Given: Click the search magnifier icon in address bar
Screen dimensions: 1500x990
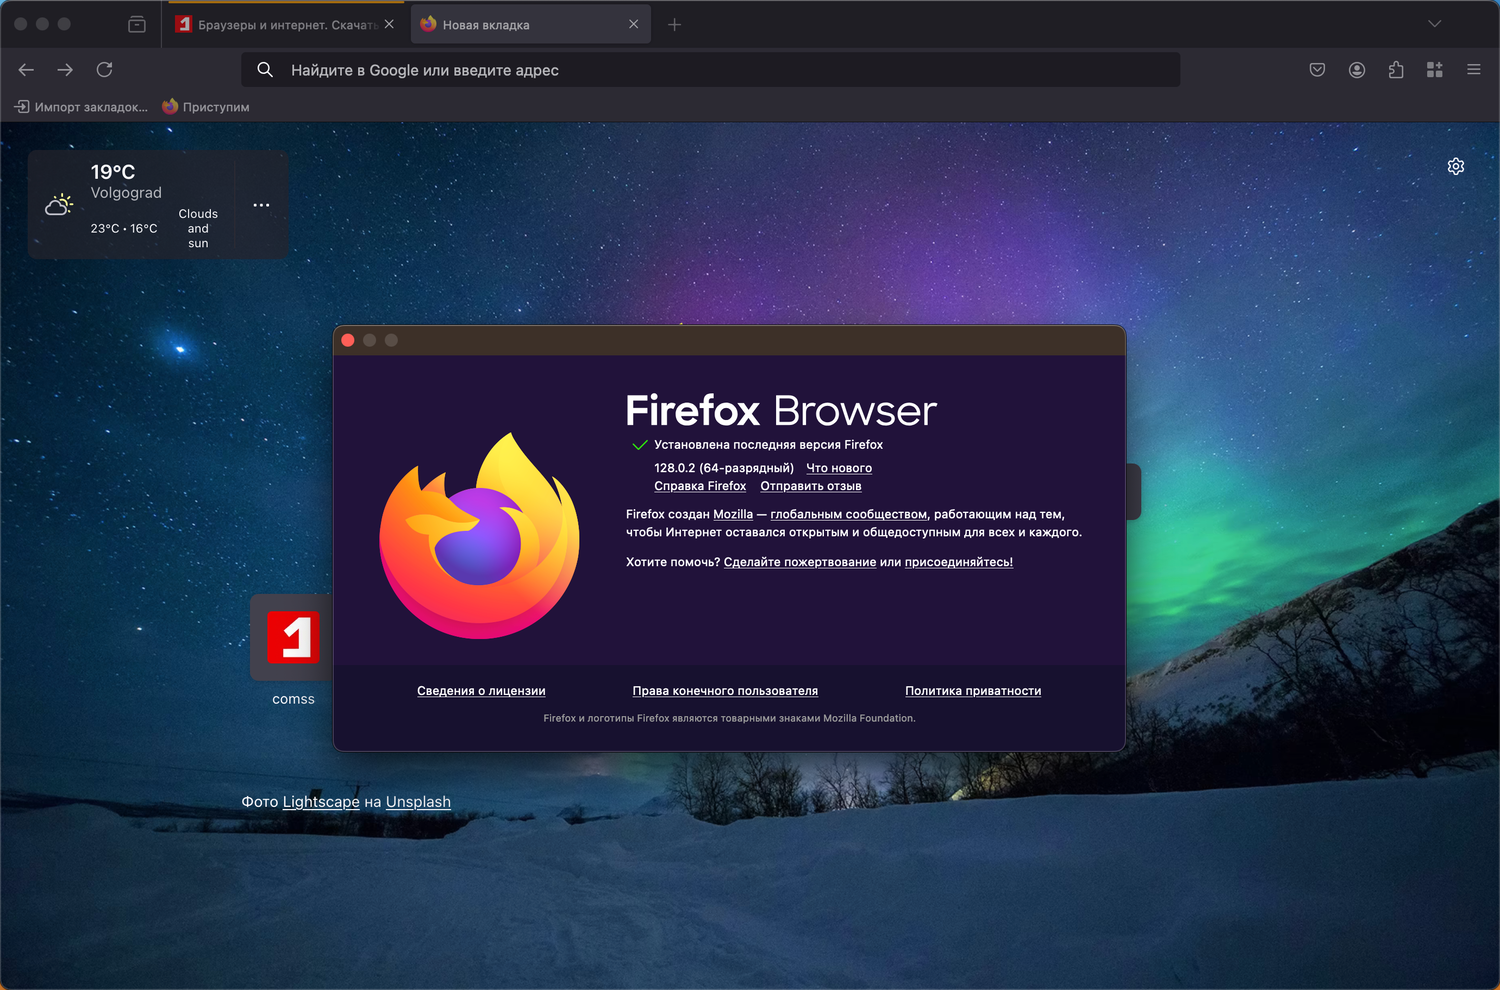Looking at the screenshot, I should pos(265,70).
